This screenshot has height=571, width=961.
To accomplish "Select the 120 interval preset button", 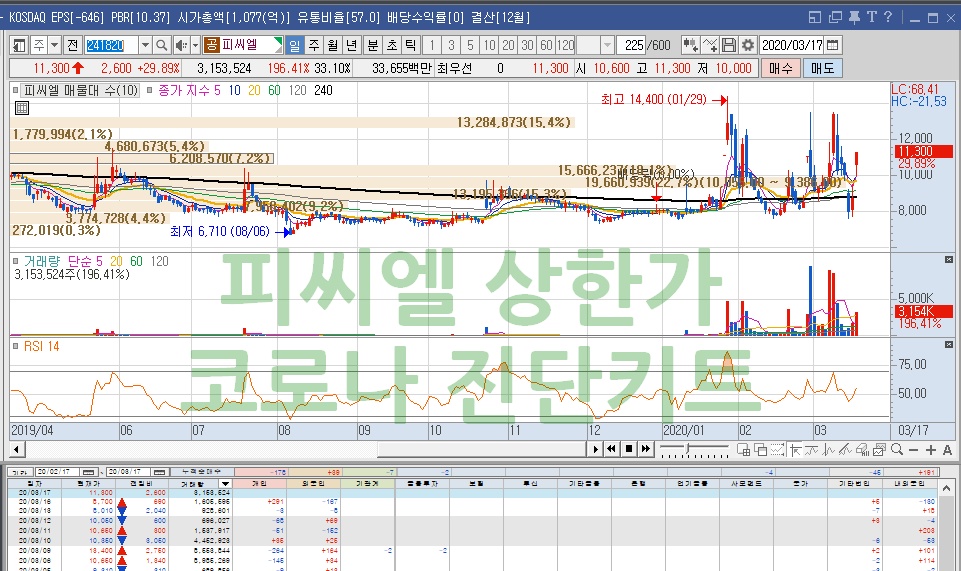I will pos(565,45).
